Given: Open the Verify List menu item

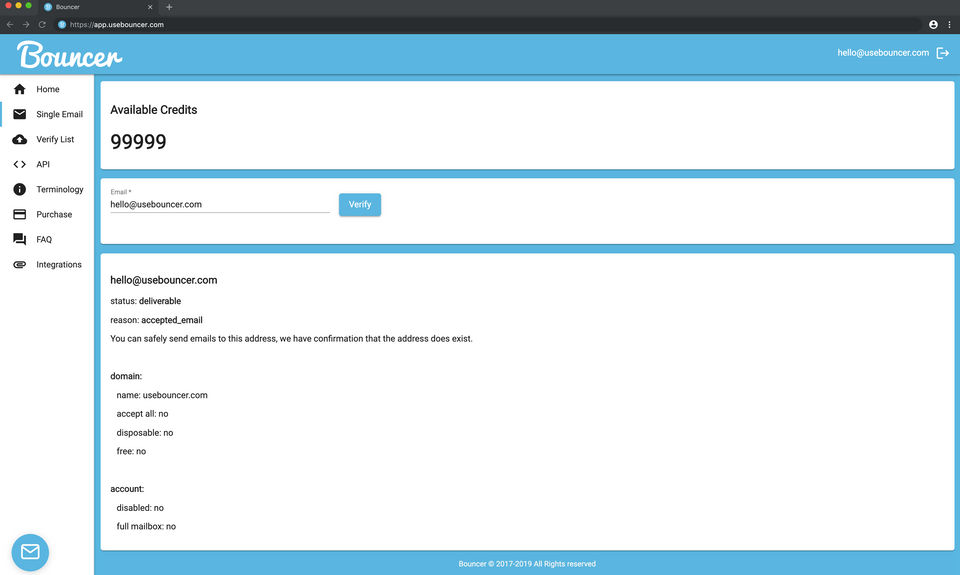Looking at the screenshot, I should point(47,139).
